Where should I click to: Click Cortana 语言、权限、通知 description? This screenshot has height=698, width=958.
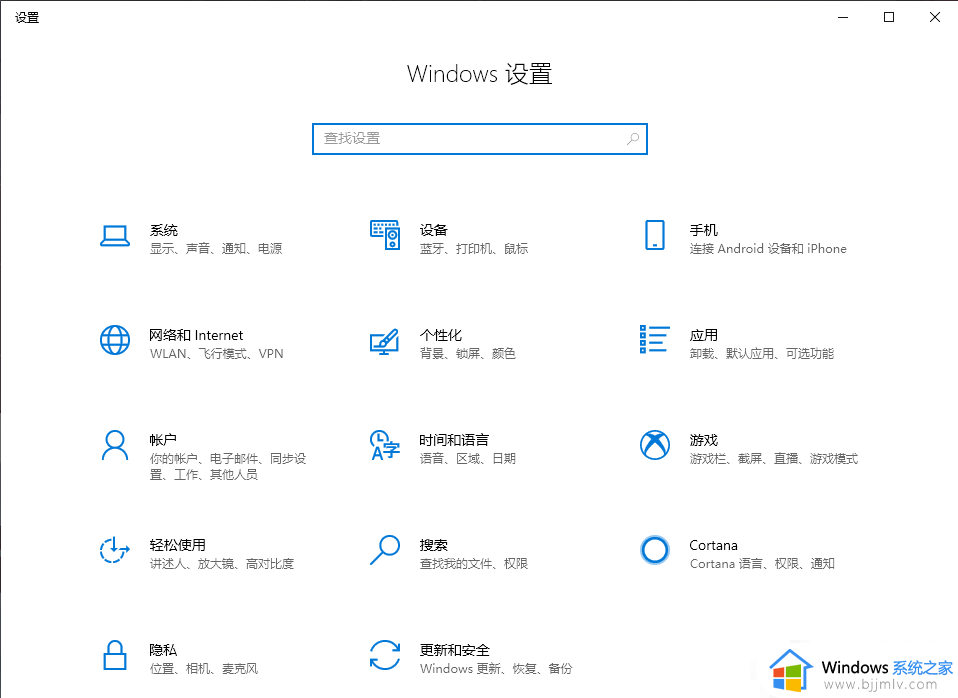[x=762, y=564]
